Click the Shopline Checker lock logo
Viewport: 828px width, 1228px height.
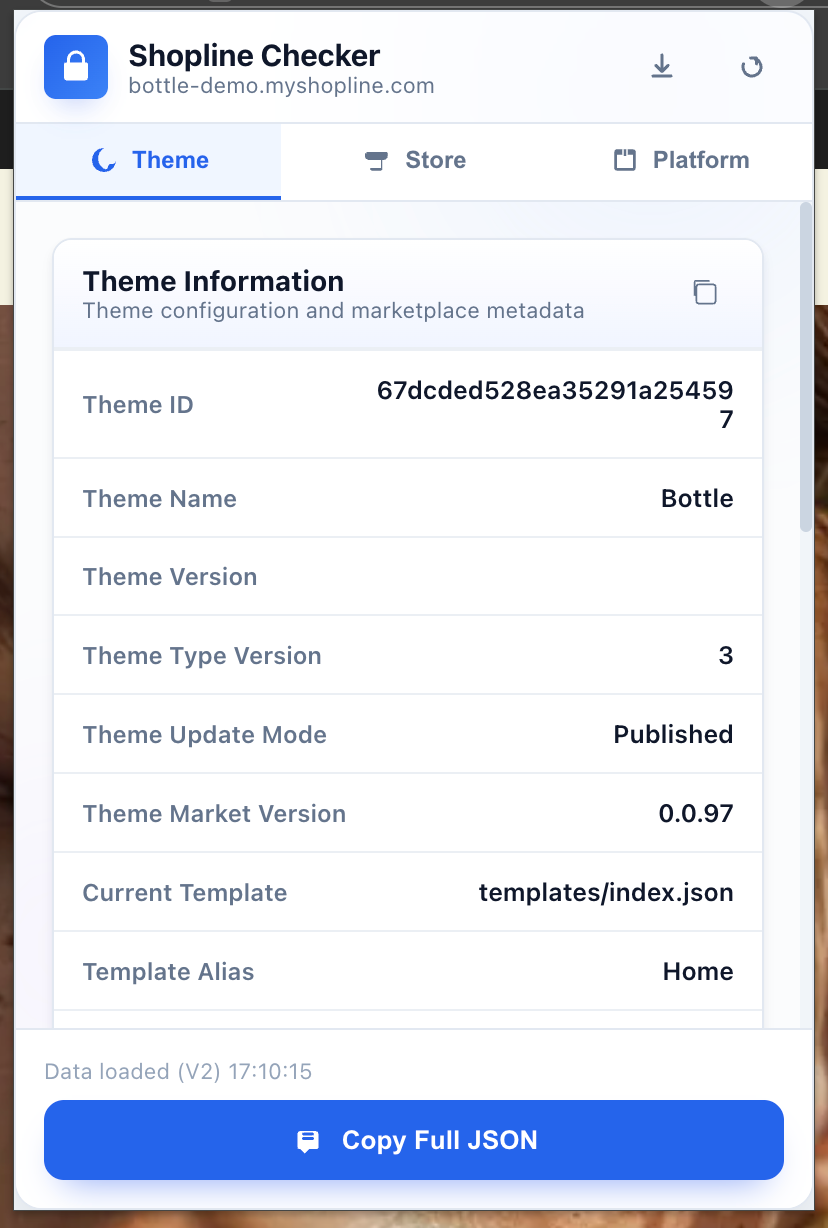pyautogui.click(x=76, y=67)
